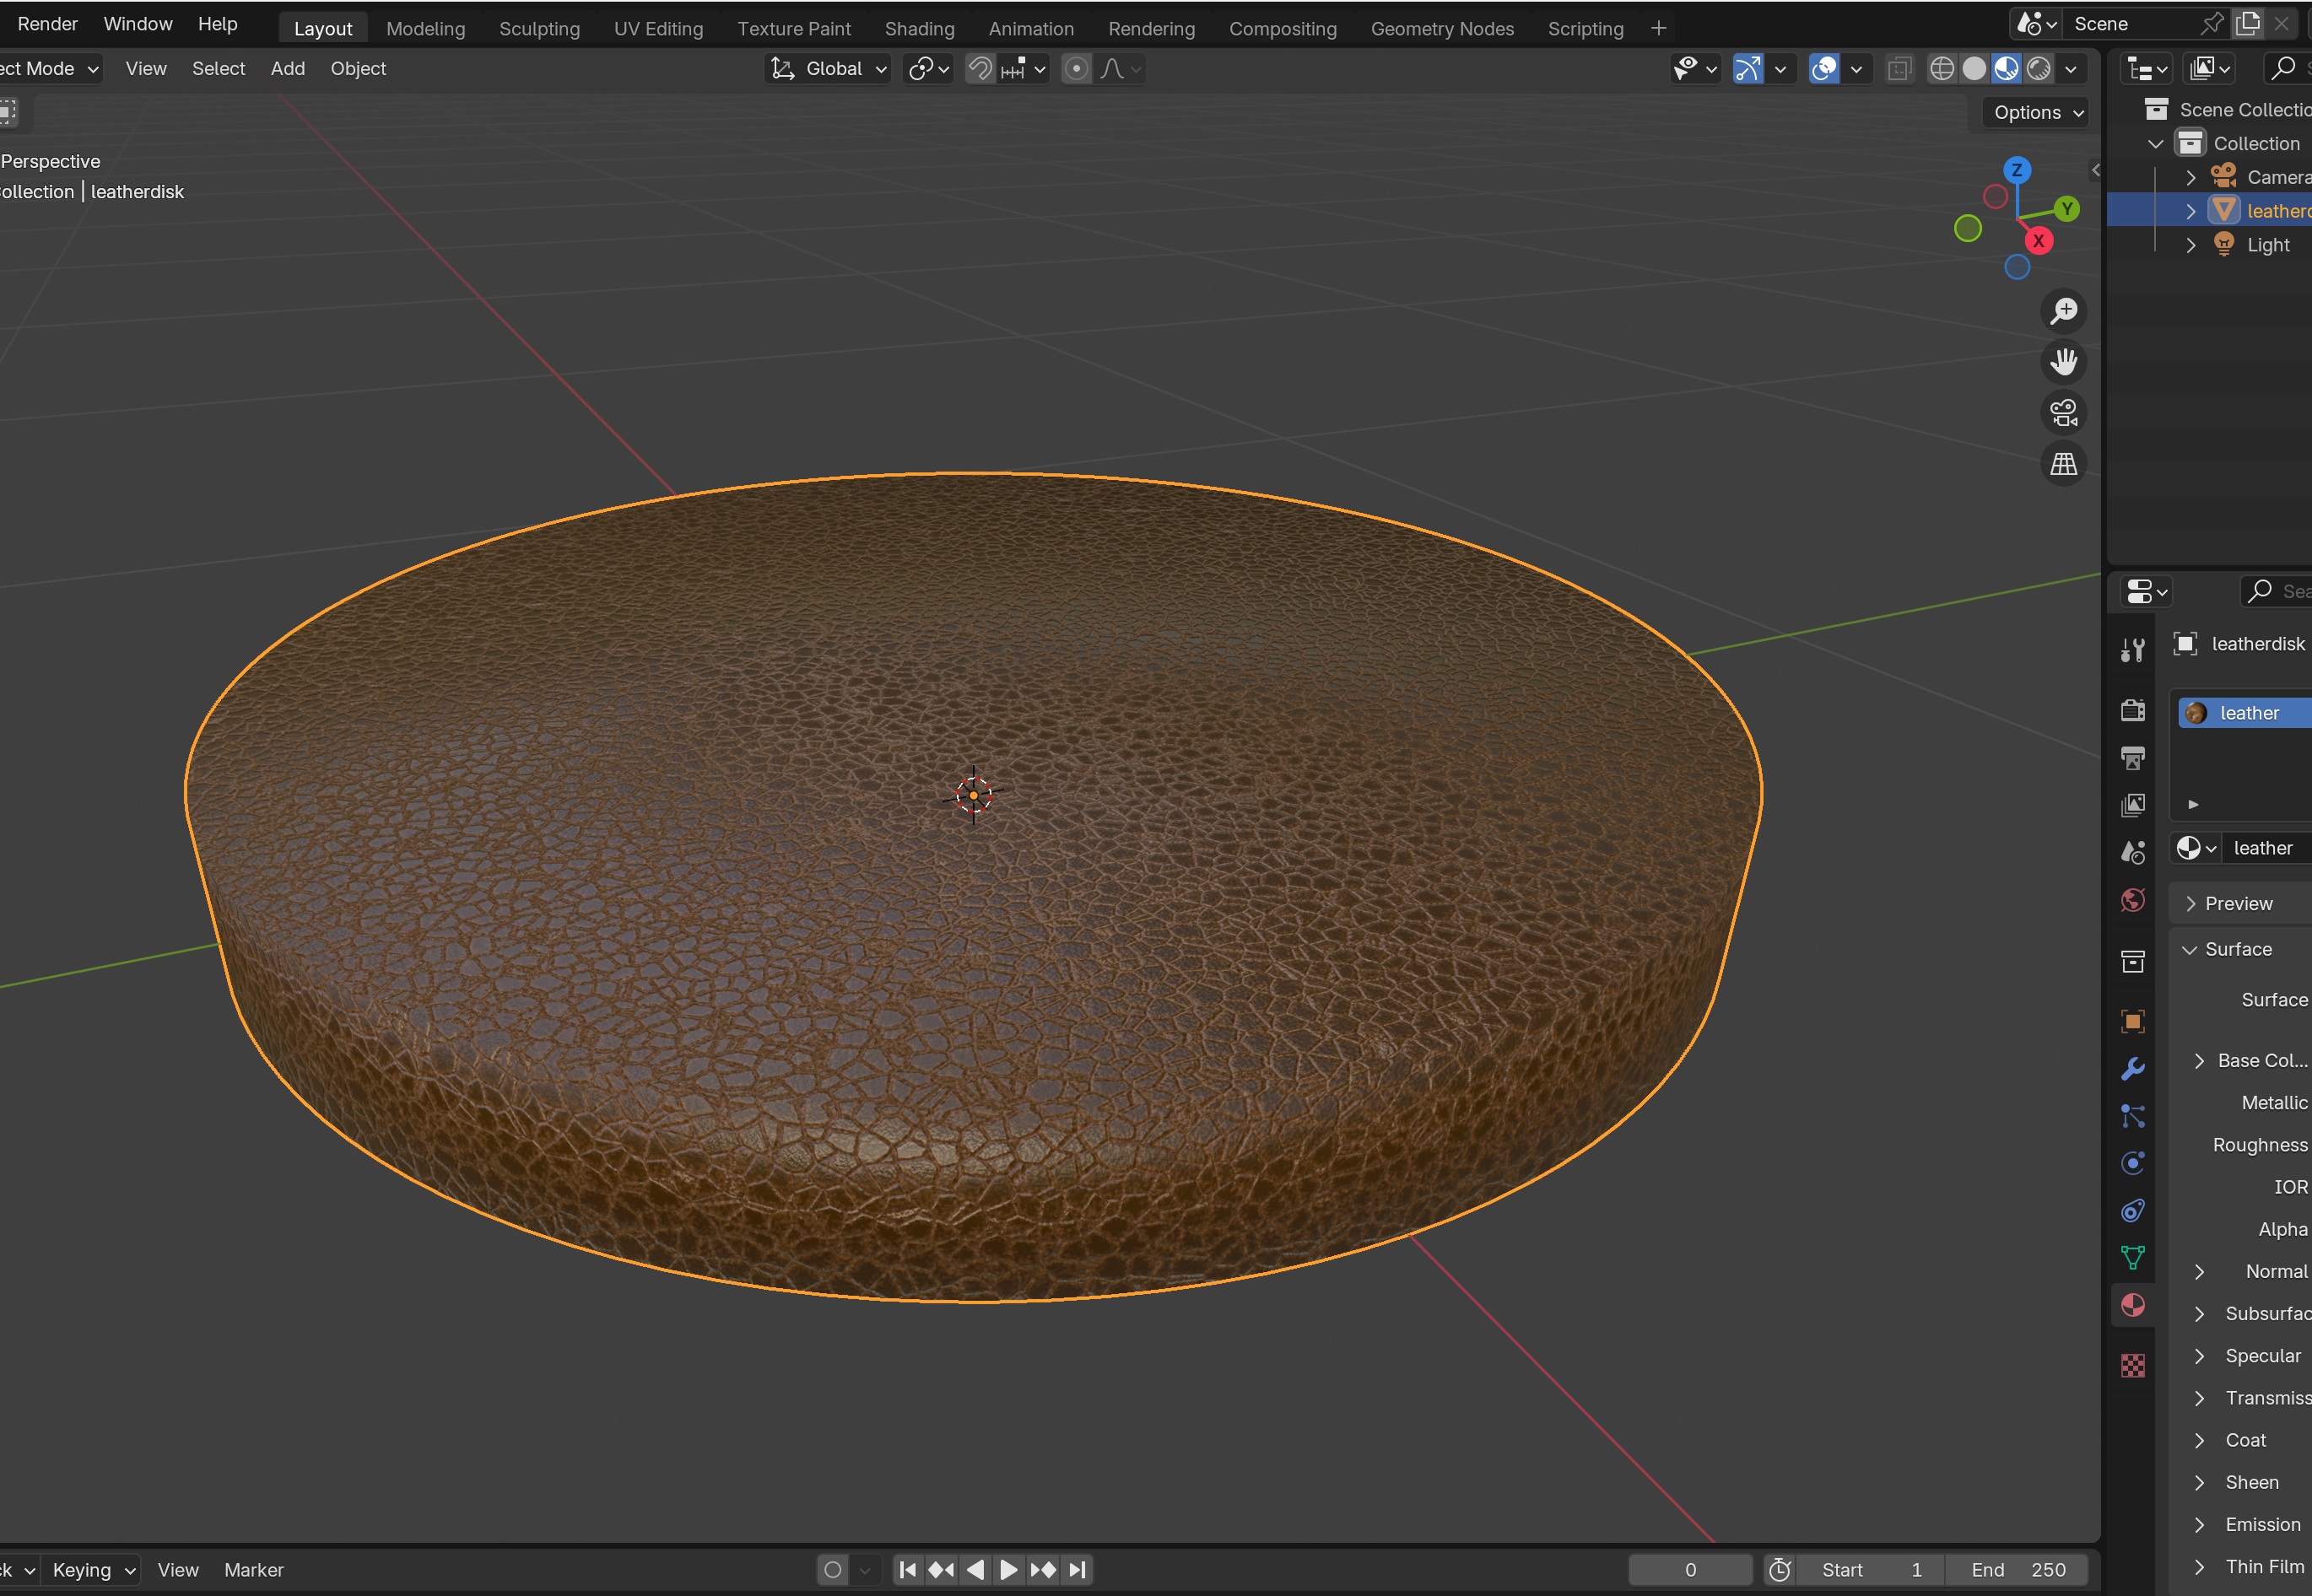Screen dimensions: 2312x1596
Task: Toggle viewport overlays on or off
Action: 1824,69
